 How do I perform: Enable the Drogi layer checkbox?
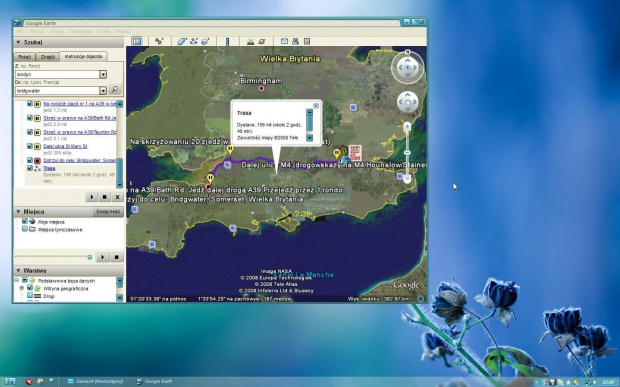30,296
